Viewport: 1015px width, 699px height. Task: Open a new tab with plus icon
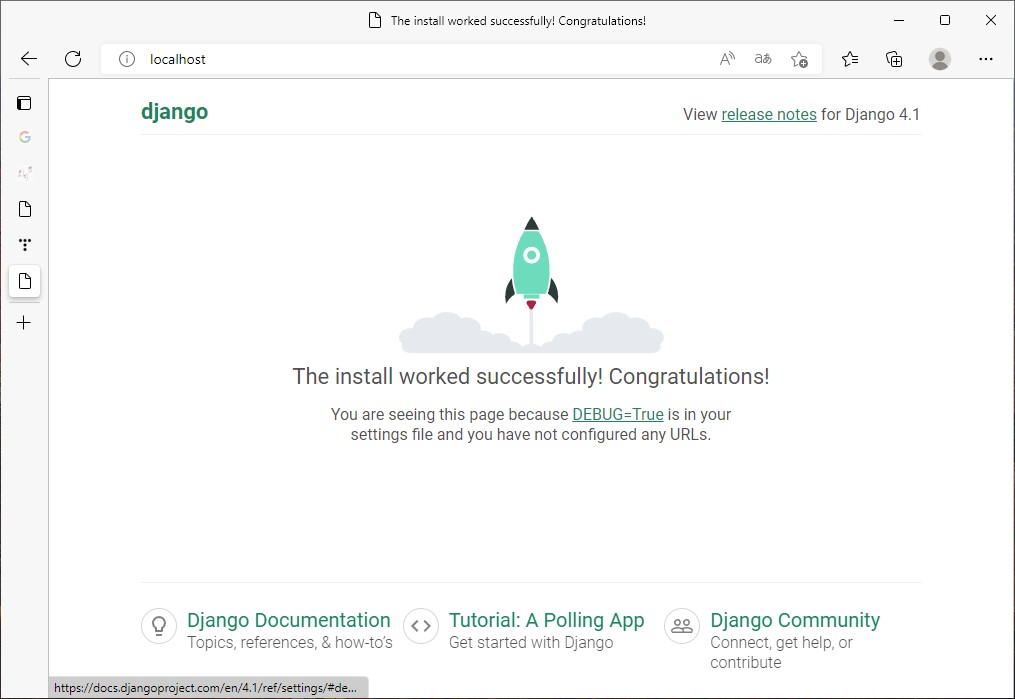click(24, 322)
